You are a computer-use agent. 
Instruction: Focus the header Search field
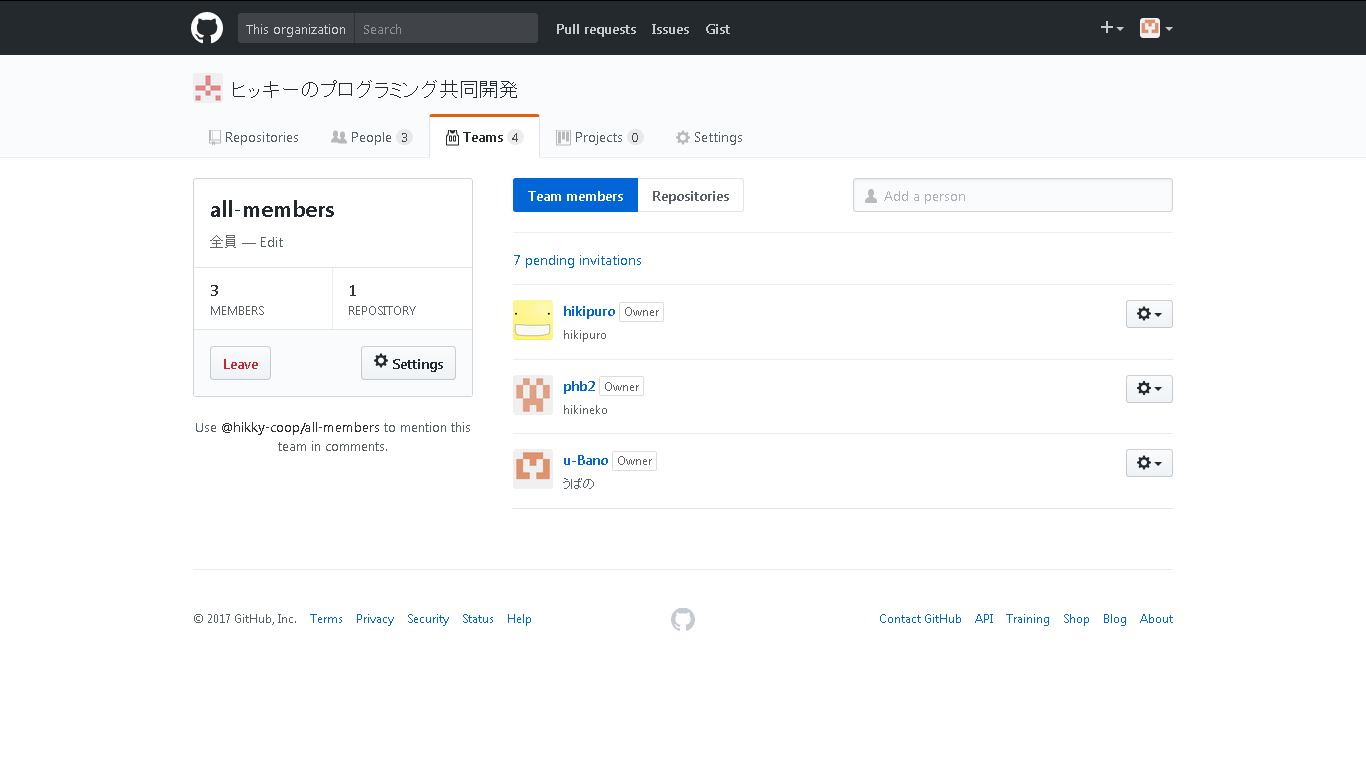tap(446, 29)
